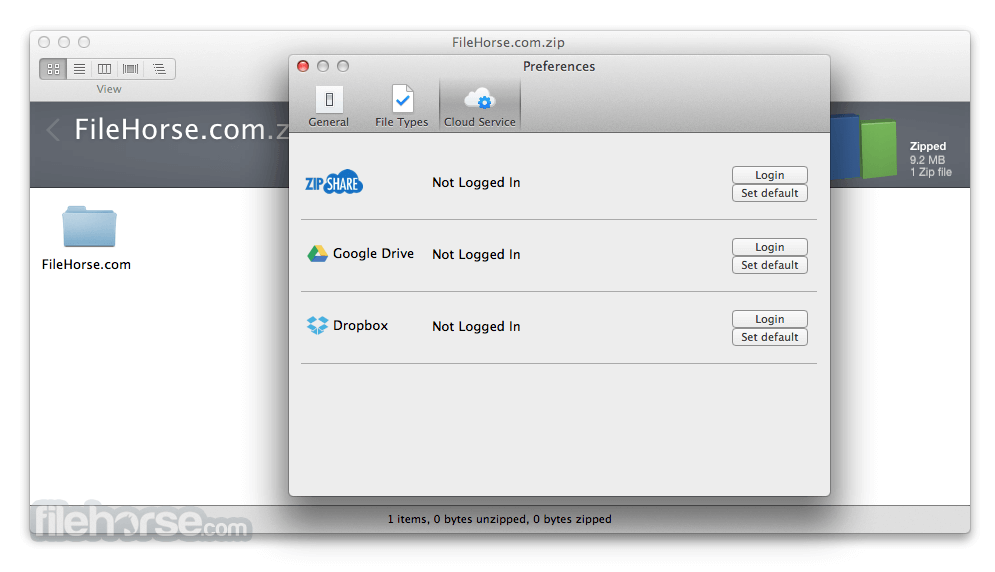The height and width of the screenshot is (572, 995).
Task: Click the Dropbox icon
Action: [317, 326]
